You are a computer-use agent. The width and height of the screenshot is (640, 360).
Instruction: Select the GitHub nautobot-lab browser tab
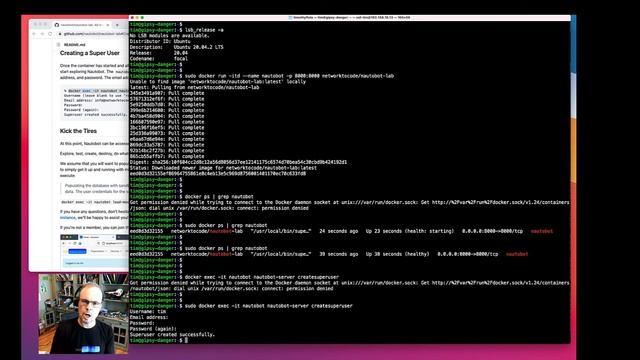coord(82,25)
